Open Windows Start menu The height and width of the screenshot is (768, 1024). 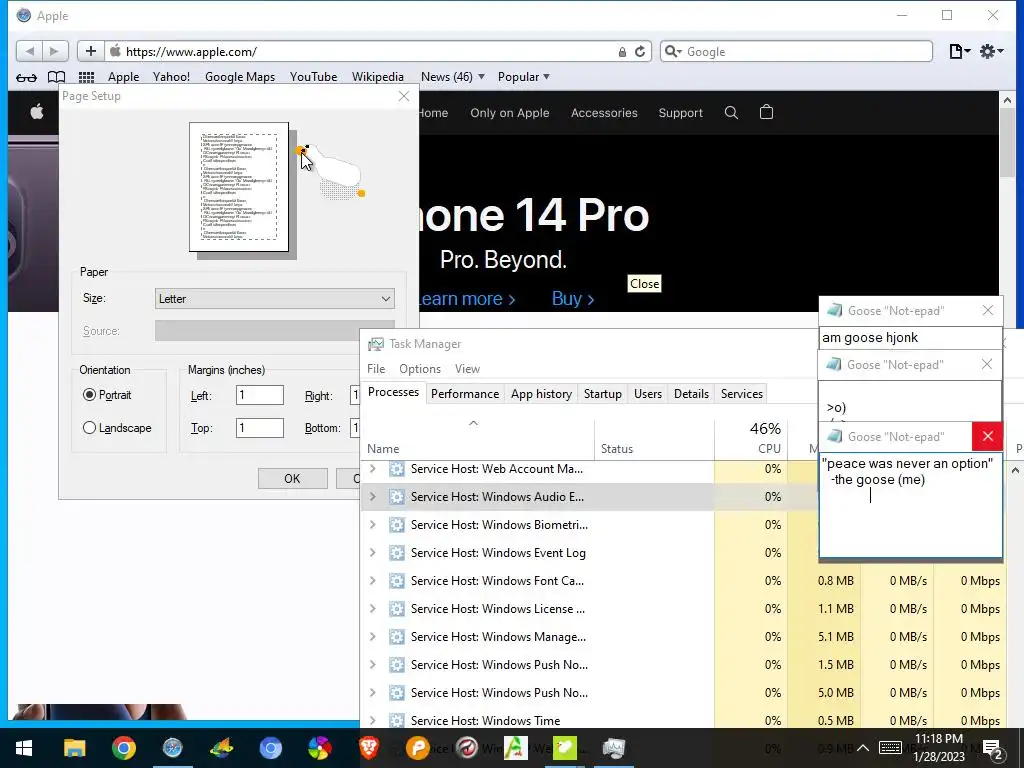tap(24, 748)
